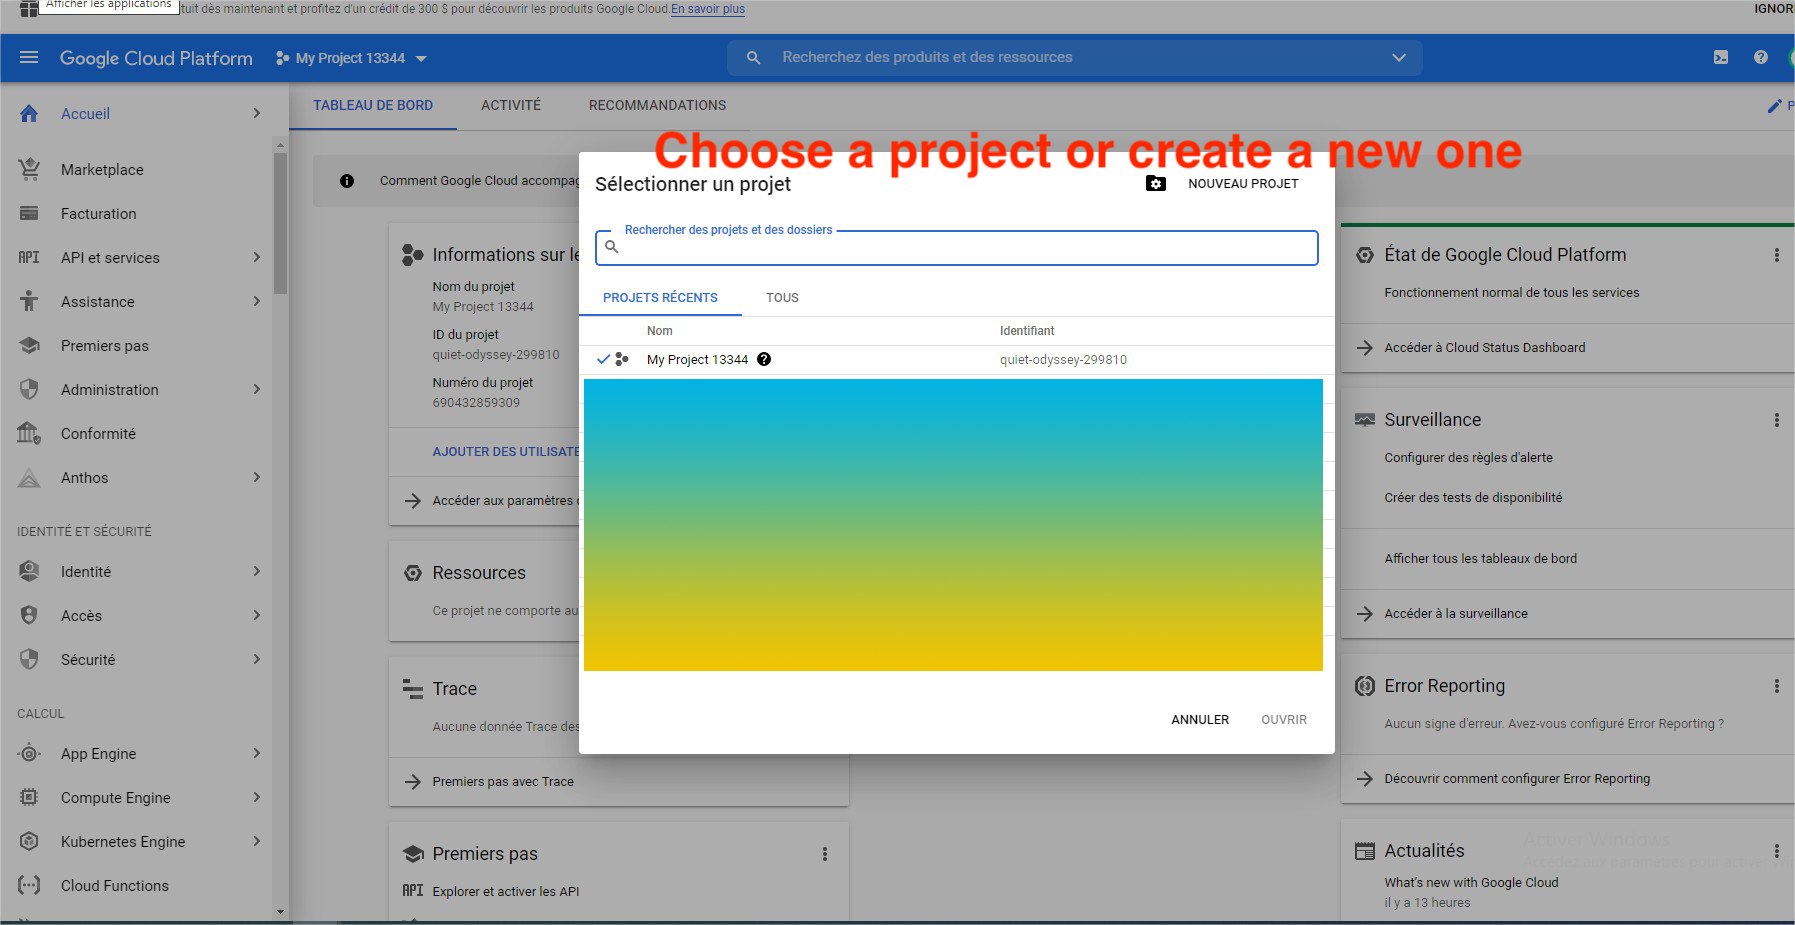The height and width of the screenshot is (925, 1795).
Task: Click the Assistance person icon
Action: (x=29, y=302)
